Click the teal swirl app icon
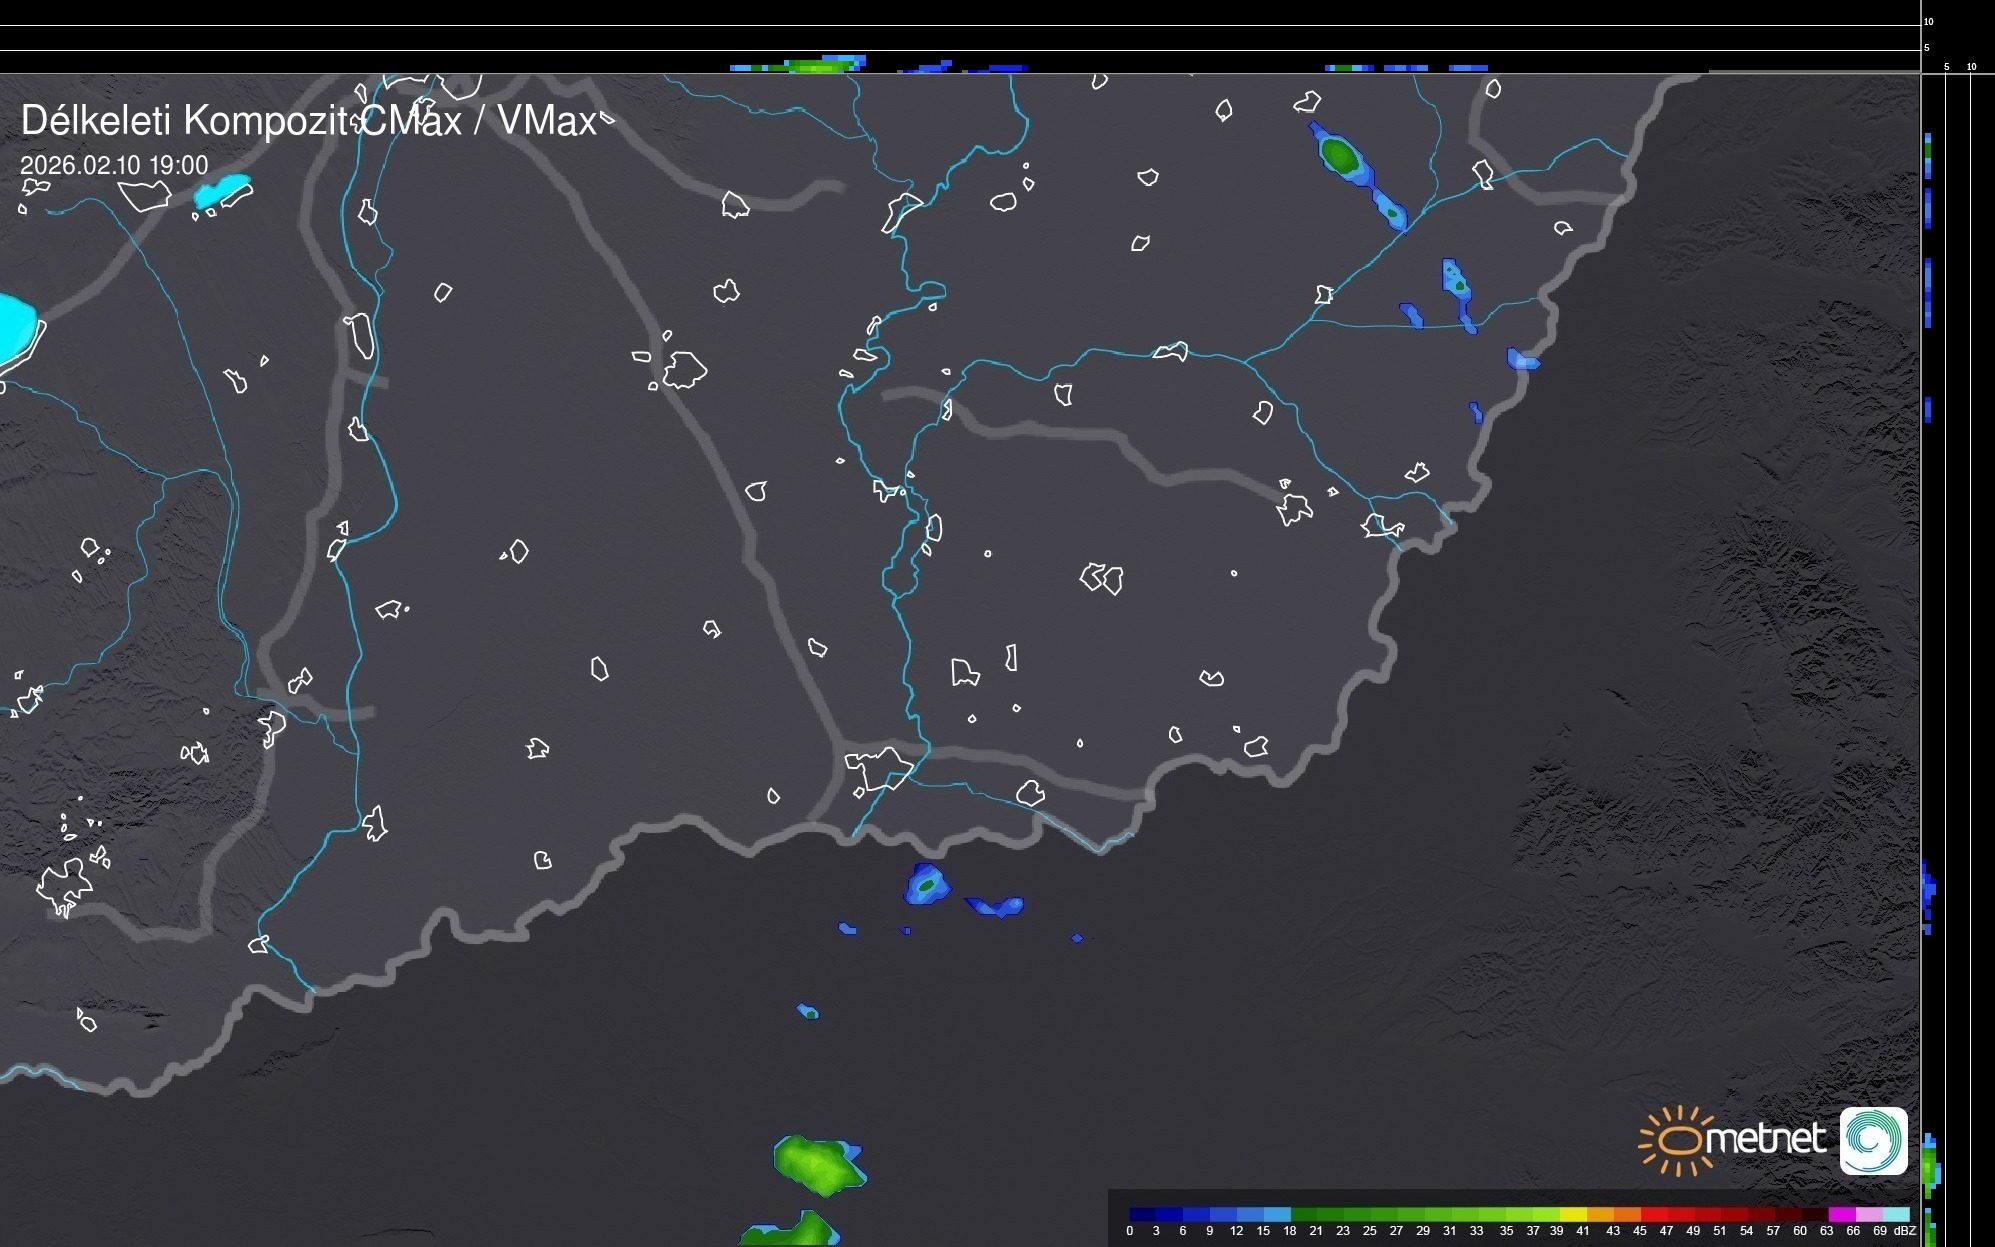The image size is (1995, 1247). (x=1873, y=1140)
